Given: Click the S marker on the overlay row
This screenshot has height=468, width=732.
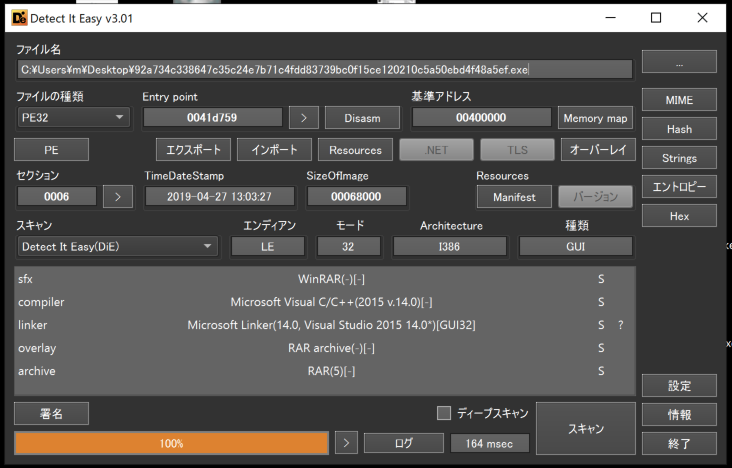Looking at the screenshot, I should [x=601, y=348].
